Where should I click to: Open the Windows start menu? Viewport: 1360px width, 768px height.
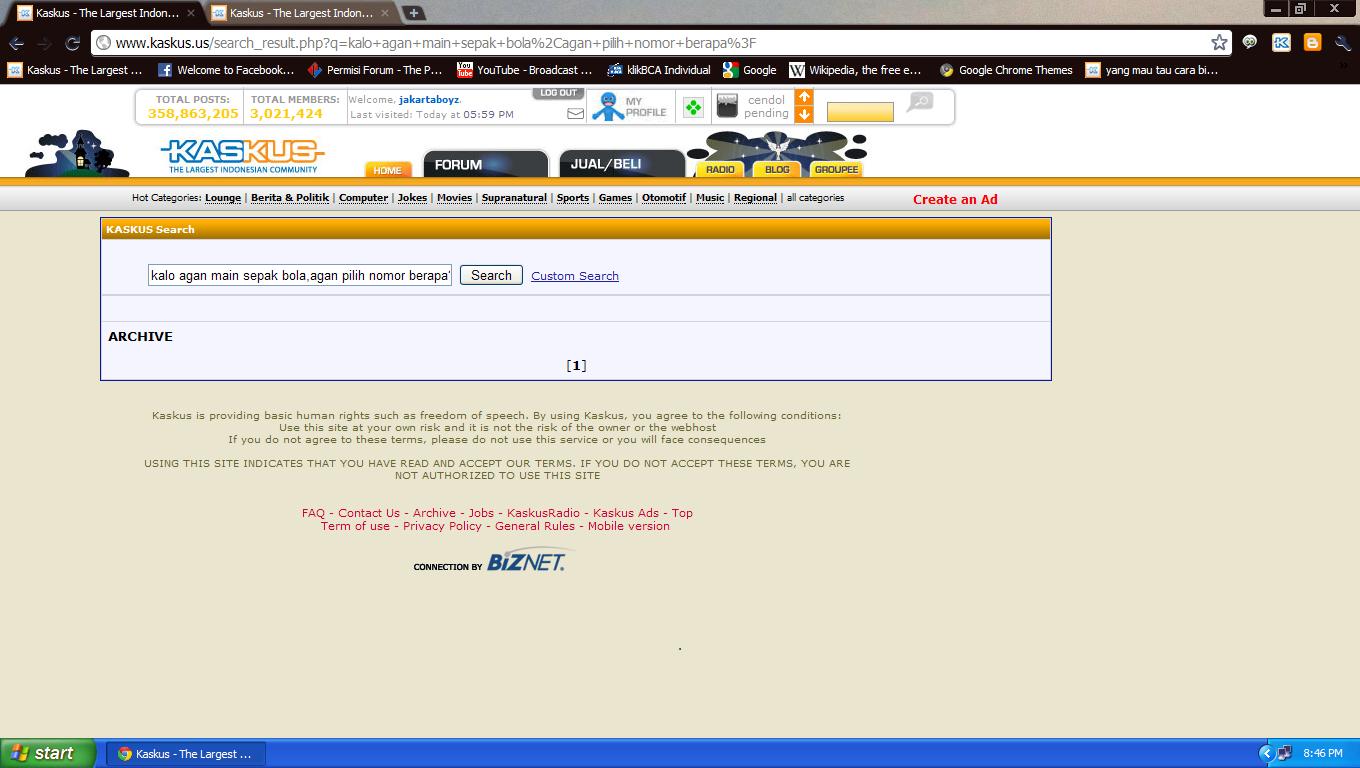(x=48, y=753)
